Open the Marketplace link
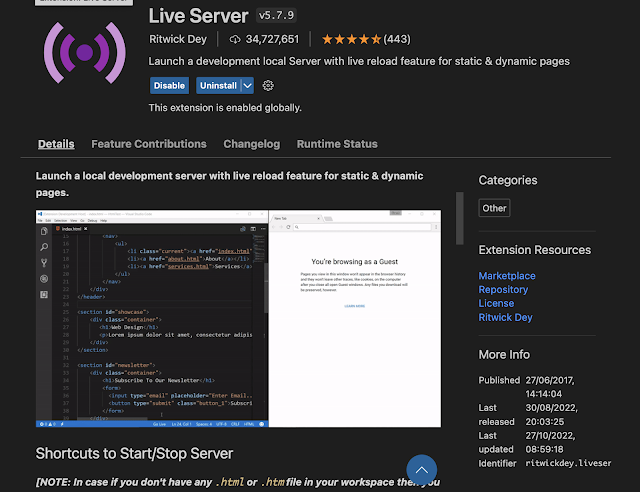Screen dimensions: 640x492 coord(507,276)
